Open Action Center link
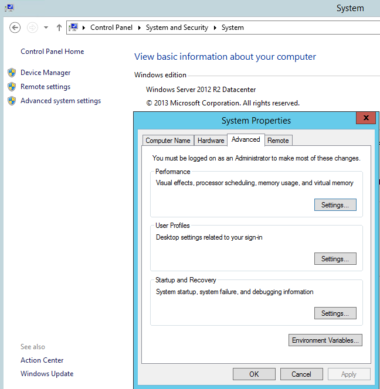Viewport: 380px width, 389px height. click(42, 360)
